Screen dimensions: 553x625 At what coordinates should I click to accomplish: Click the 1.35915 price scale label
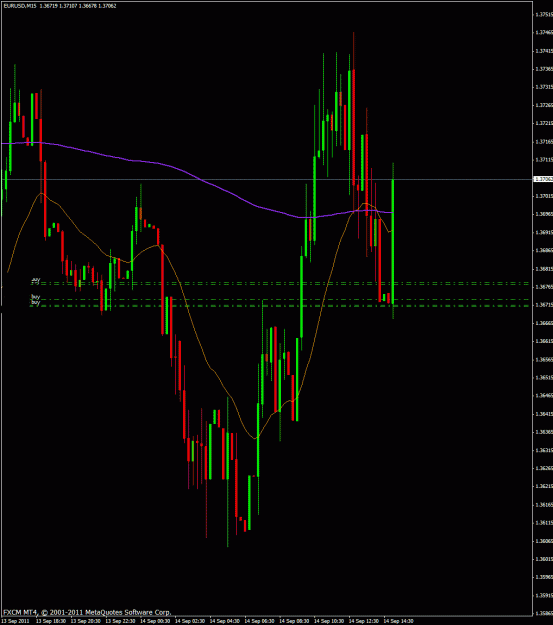point(544,596)
